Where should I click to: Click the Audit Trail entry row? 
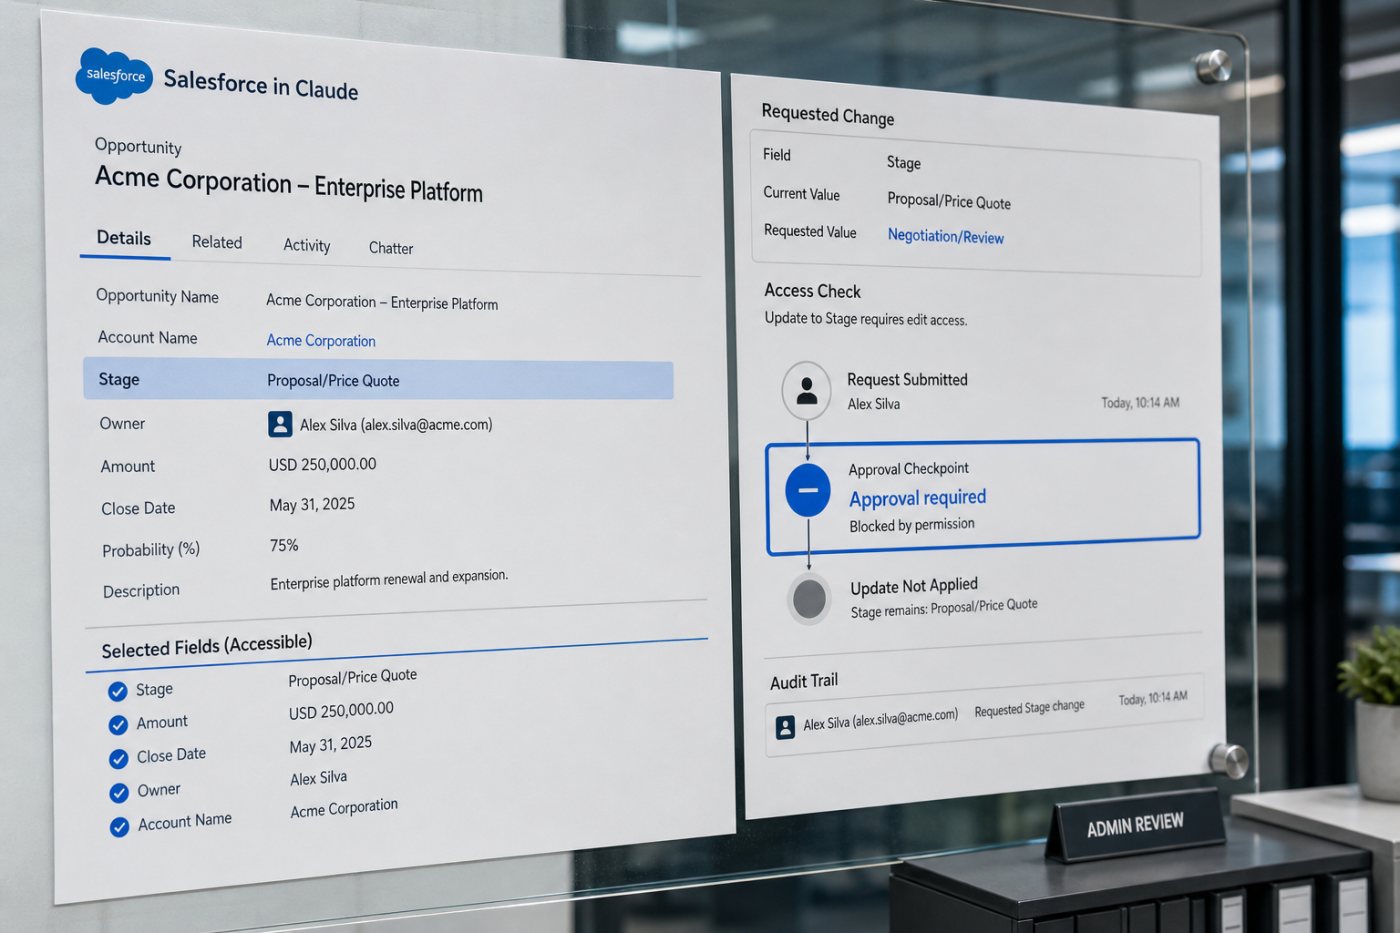[983, 717]
